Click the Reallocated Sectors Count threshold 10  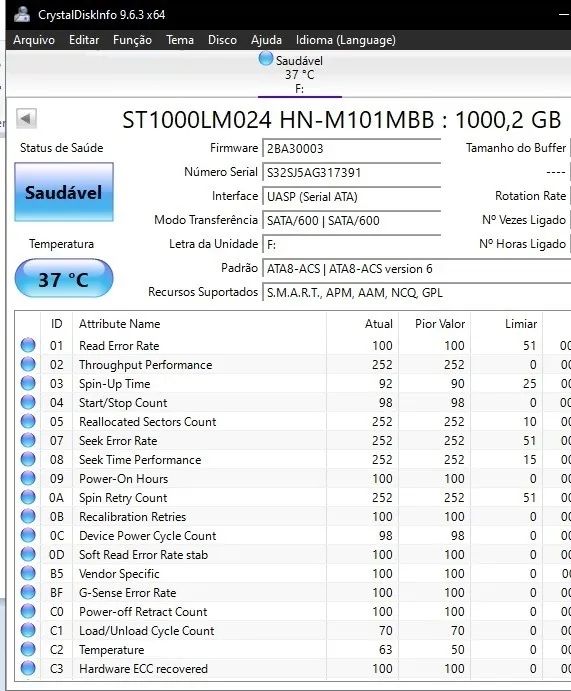tap(530, 422)
